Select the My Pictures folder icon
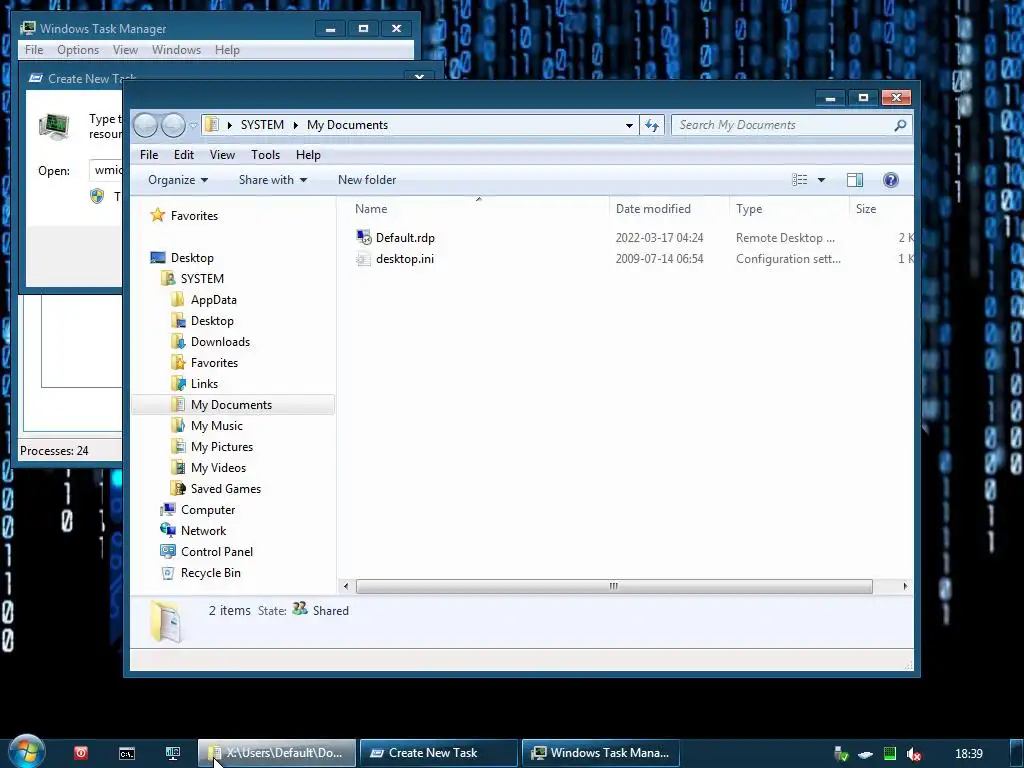The height and width of the screenshot is (768, 1024). pyautogui.click(x=178, y=447)
